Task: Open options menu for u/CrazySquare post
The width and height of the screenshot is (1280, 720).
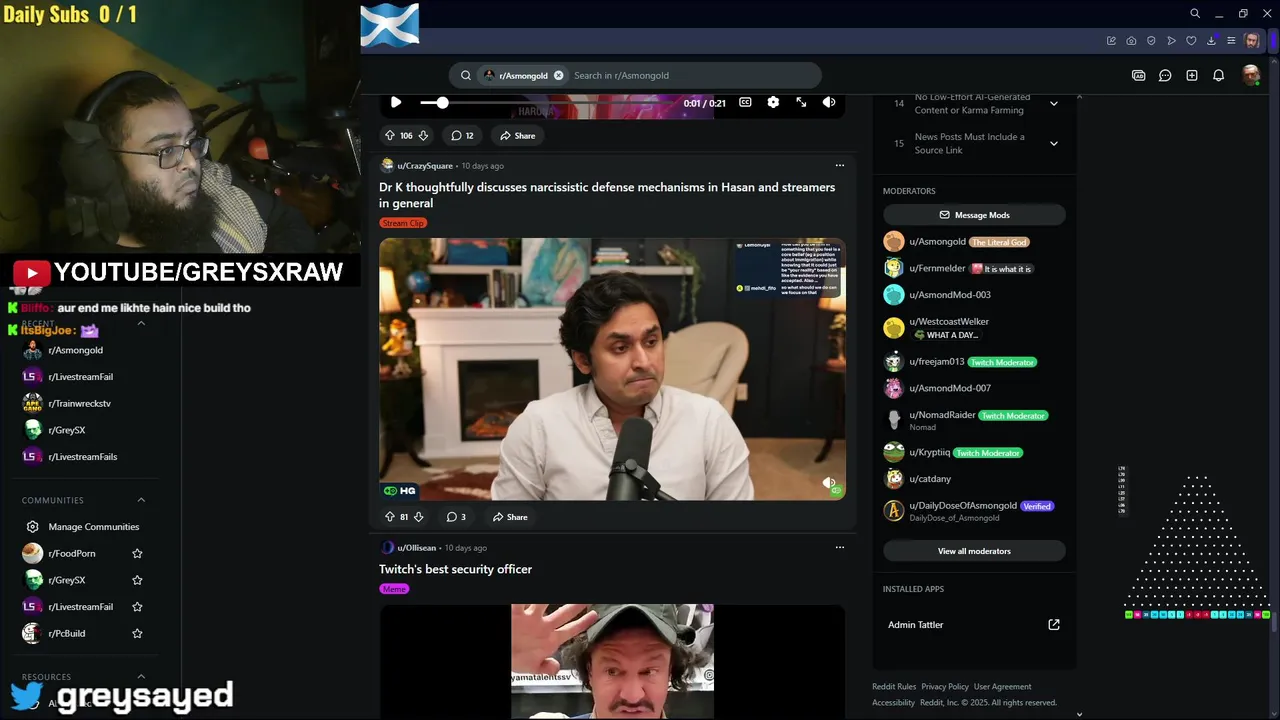Action: tap(840, 165)
